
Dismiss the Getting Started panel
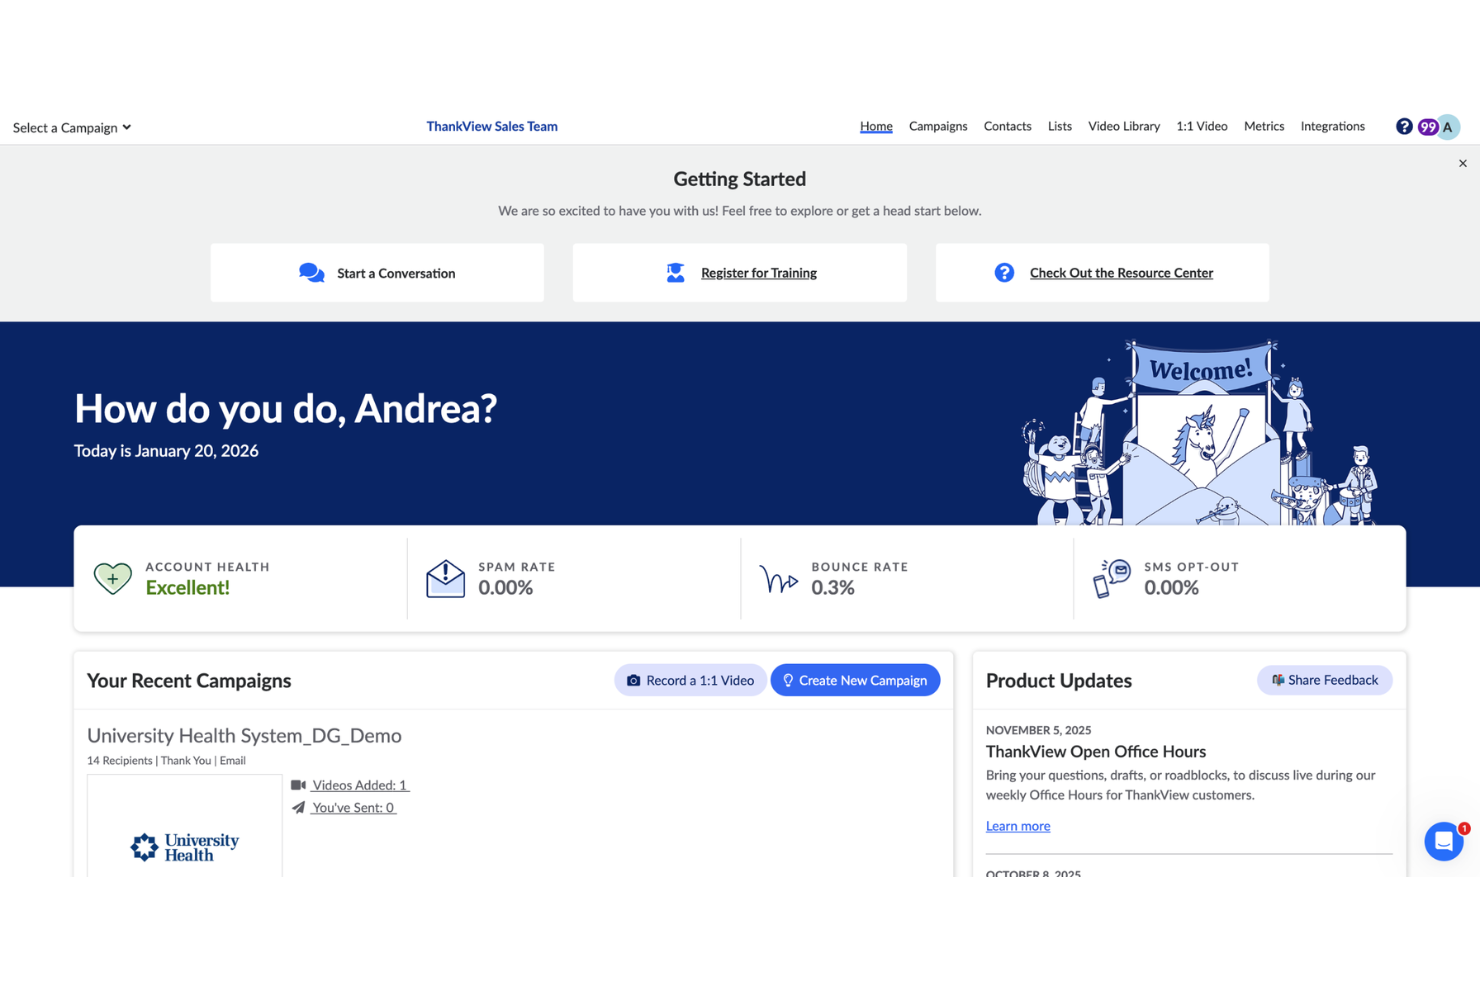click(1462, 163)
